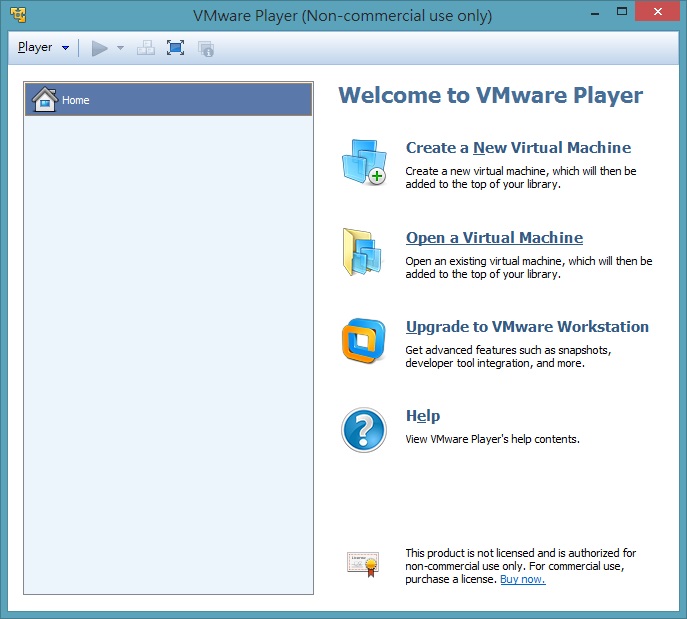Screen dimensions: 687x619
Task: Click the VMware Player title bar icon
Action: click(18, 14)
